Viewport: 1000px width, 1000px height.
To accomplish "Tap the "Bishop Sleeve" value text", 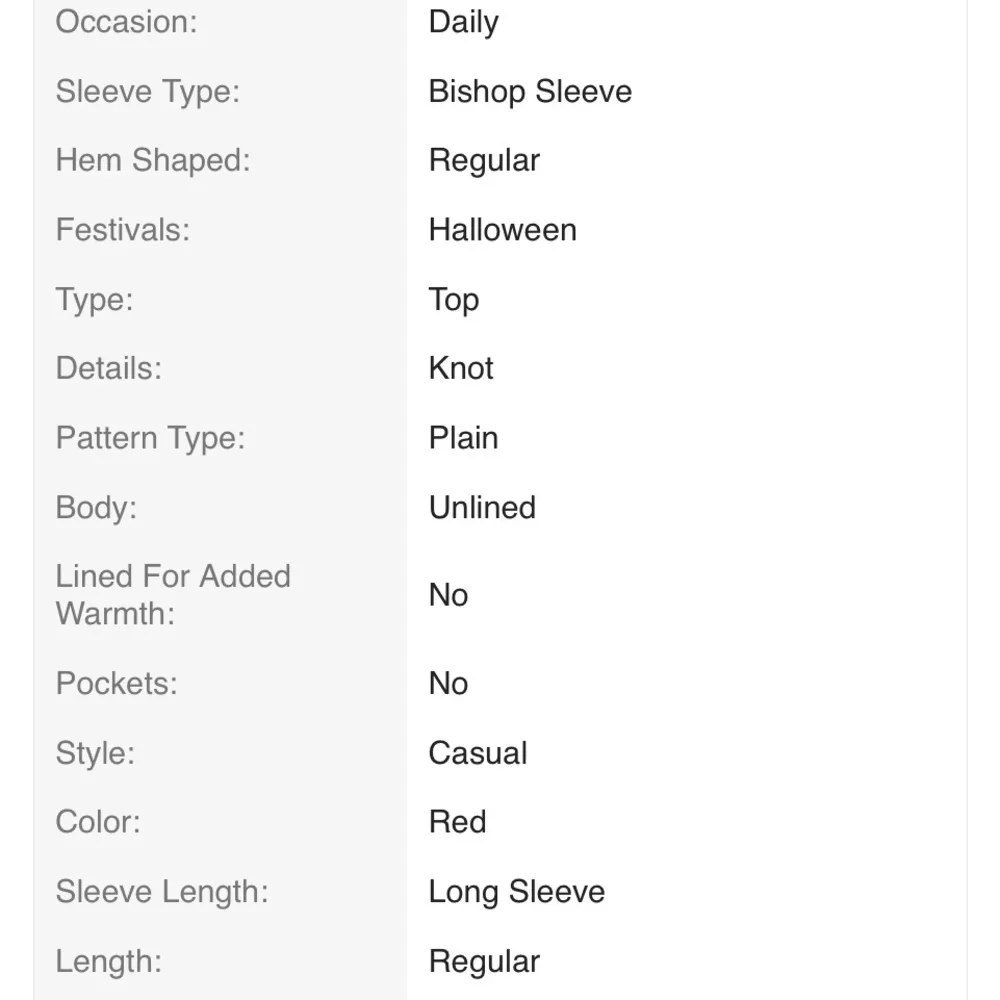I will point(530,92).
